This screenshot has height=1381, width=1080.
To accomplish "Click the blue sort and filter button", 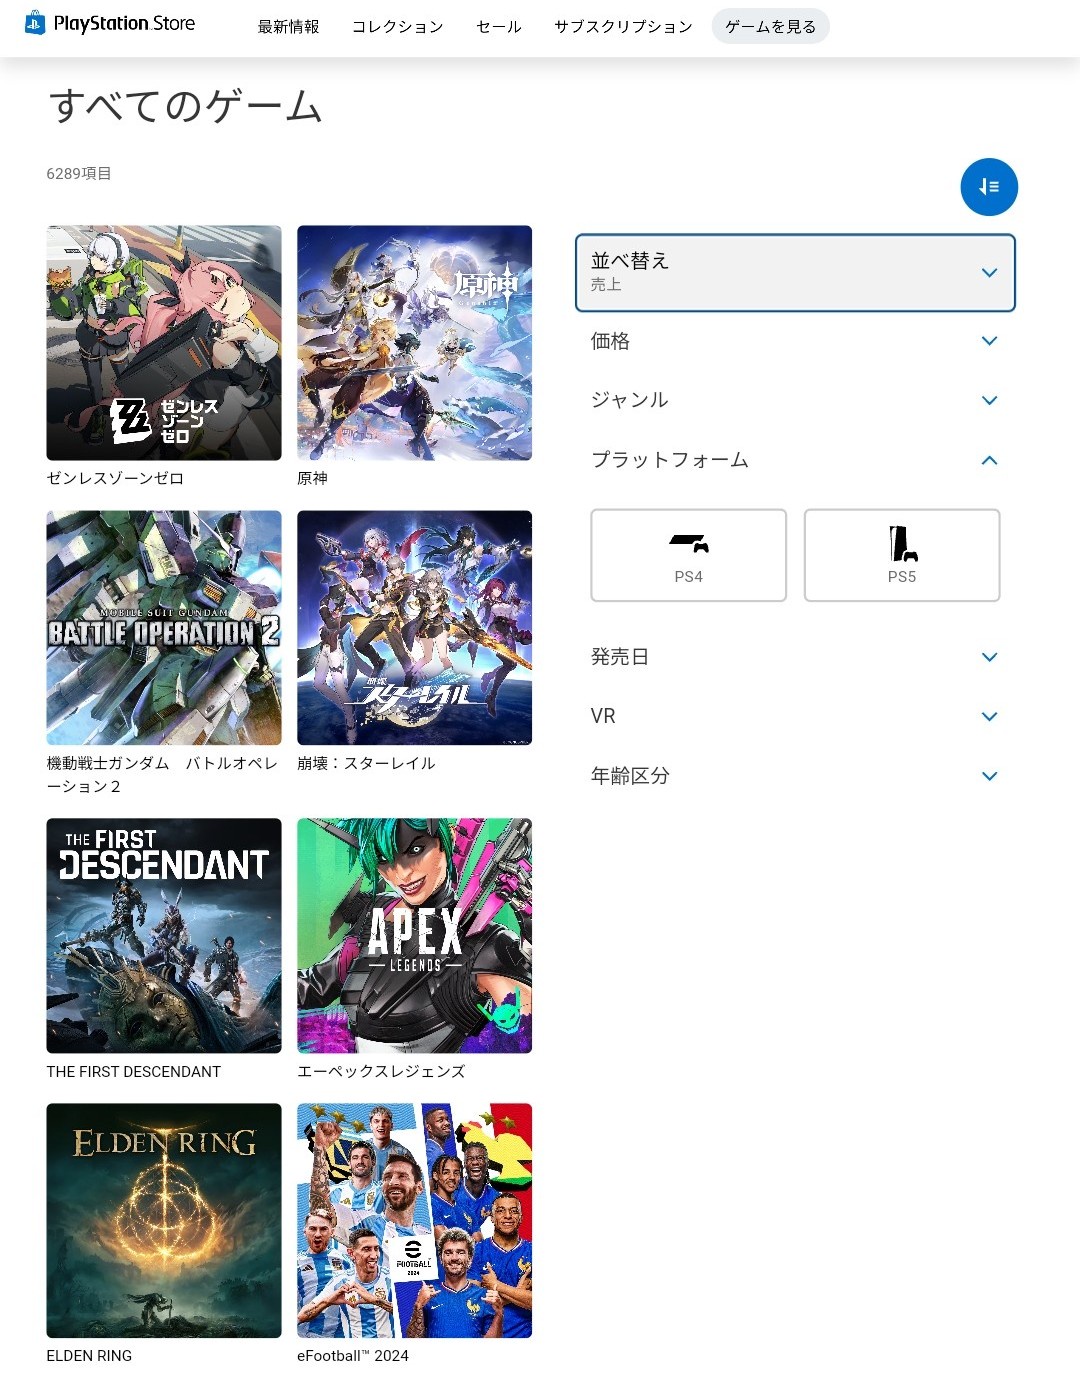I will pyautogui.click(x=989, y=187).
